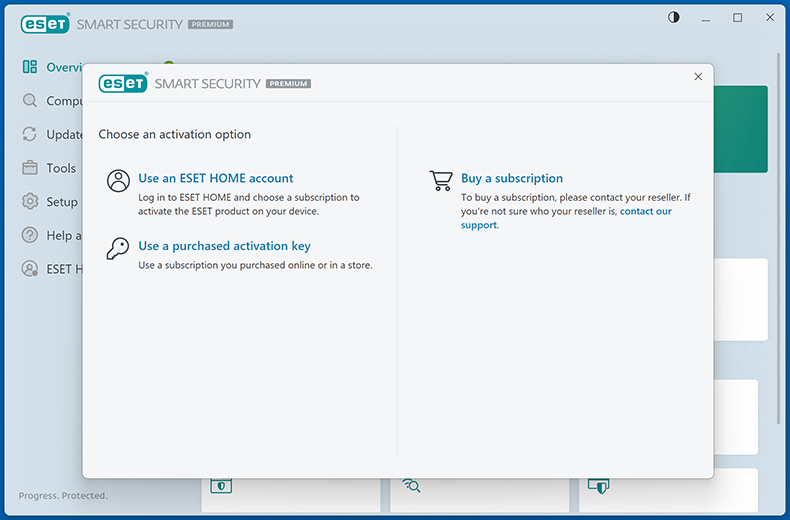Image resolution: width=790 pixels, height=520 pixels.
Task: Click the ESET HOME account icon in sidebar
Action: coord(30,269)
